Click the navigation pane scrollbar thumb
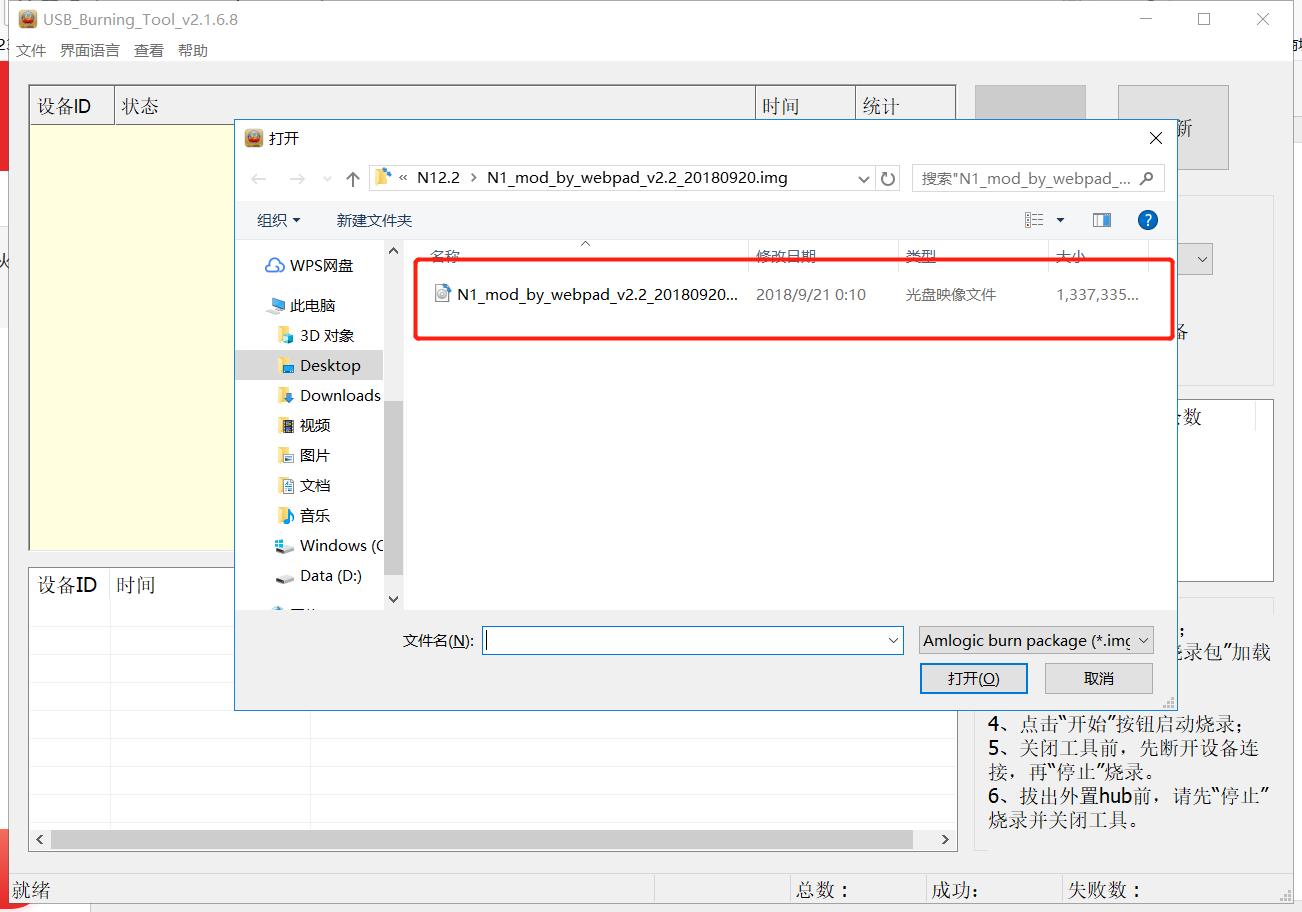 pos(393,487)
